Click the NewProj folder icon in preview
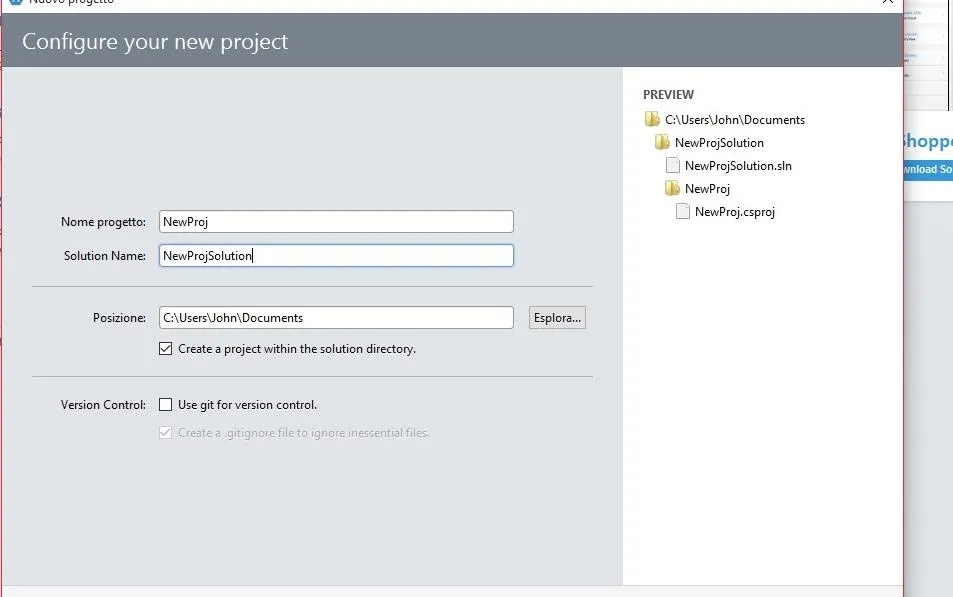The height and width of the screenshot is (597, 953). click(672, 188)
